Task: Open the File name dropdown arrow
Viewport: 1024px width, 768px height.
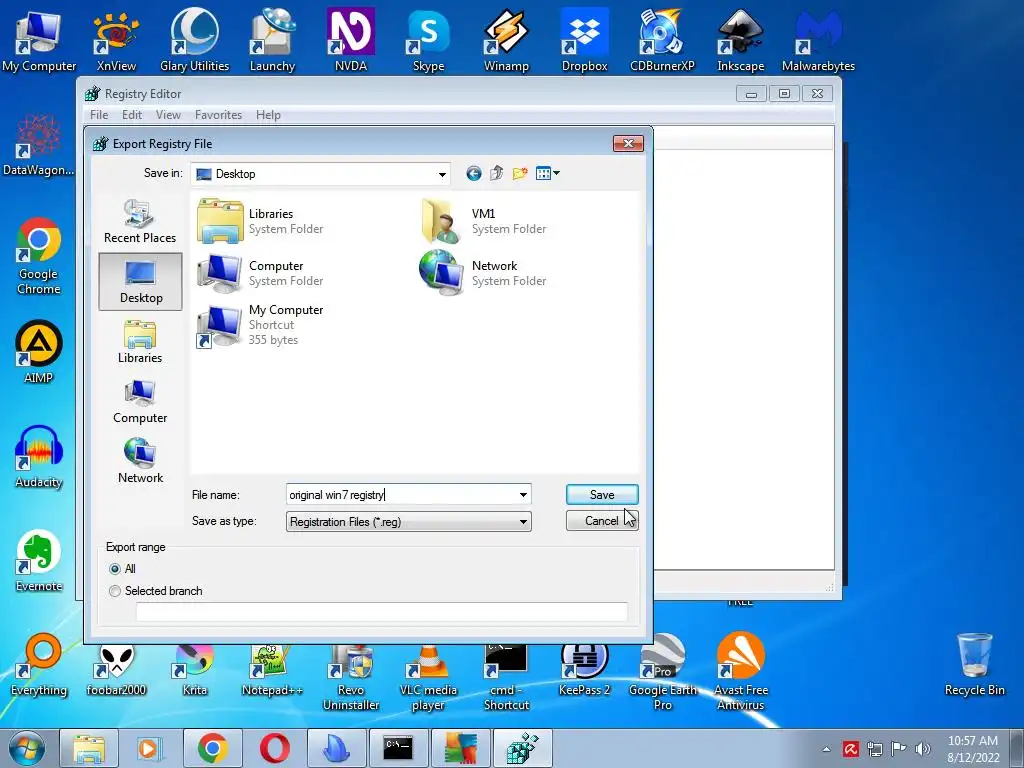Action: click(x=523, y=495)
